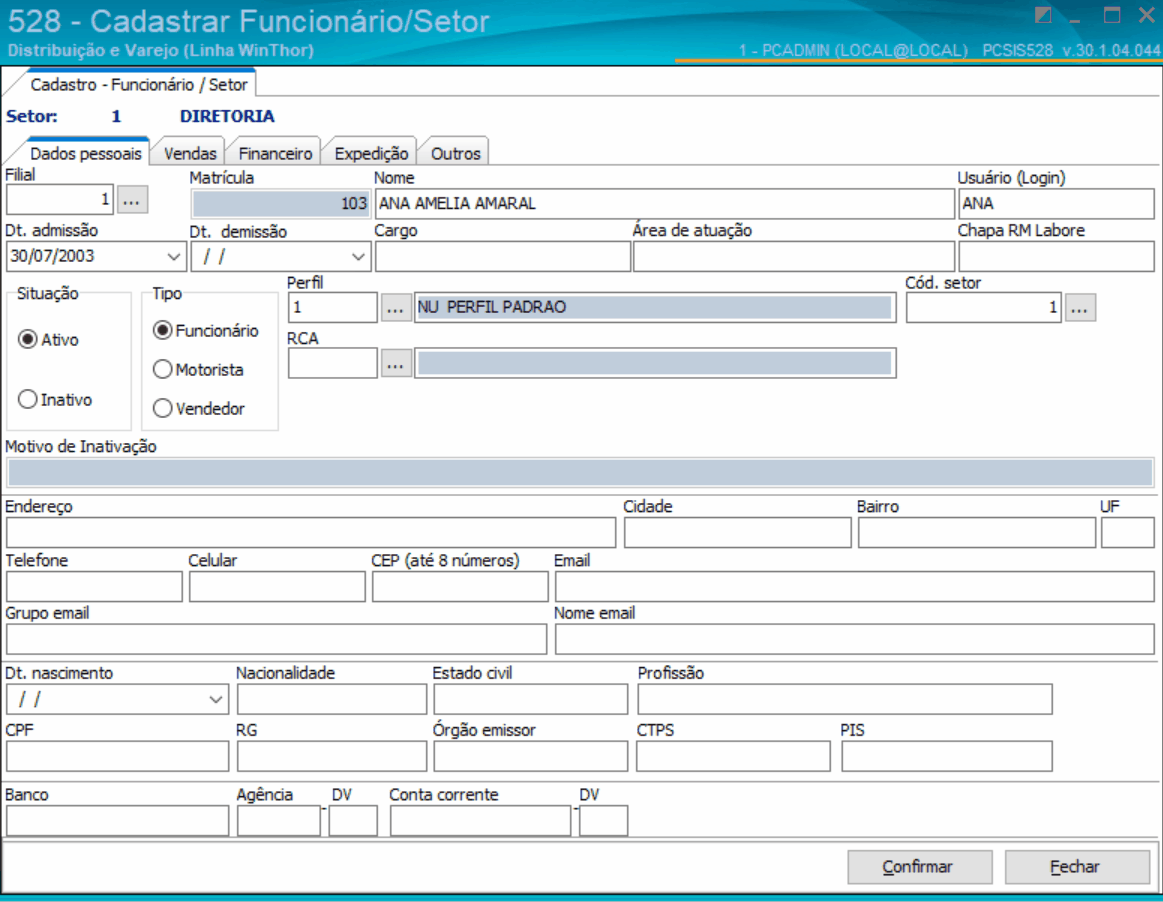The width and height of the screenshot is (1163, 902).
Task: Select the Cadastro - Funcionário / Setor tab
Action: click(x=139, y=85)
